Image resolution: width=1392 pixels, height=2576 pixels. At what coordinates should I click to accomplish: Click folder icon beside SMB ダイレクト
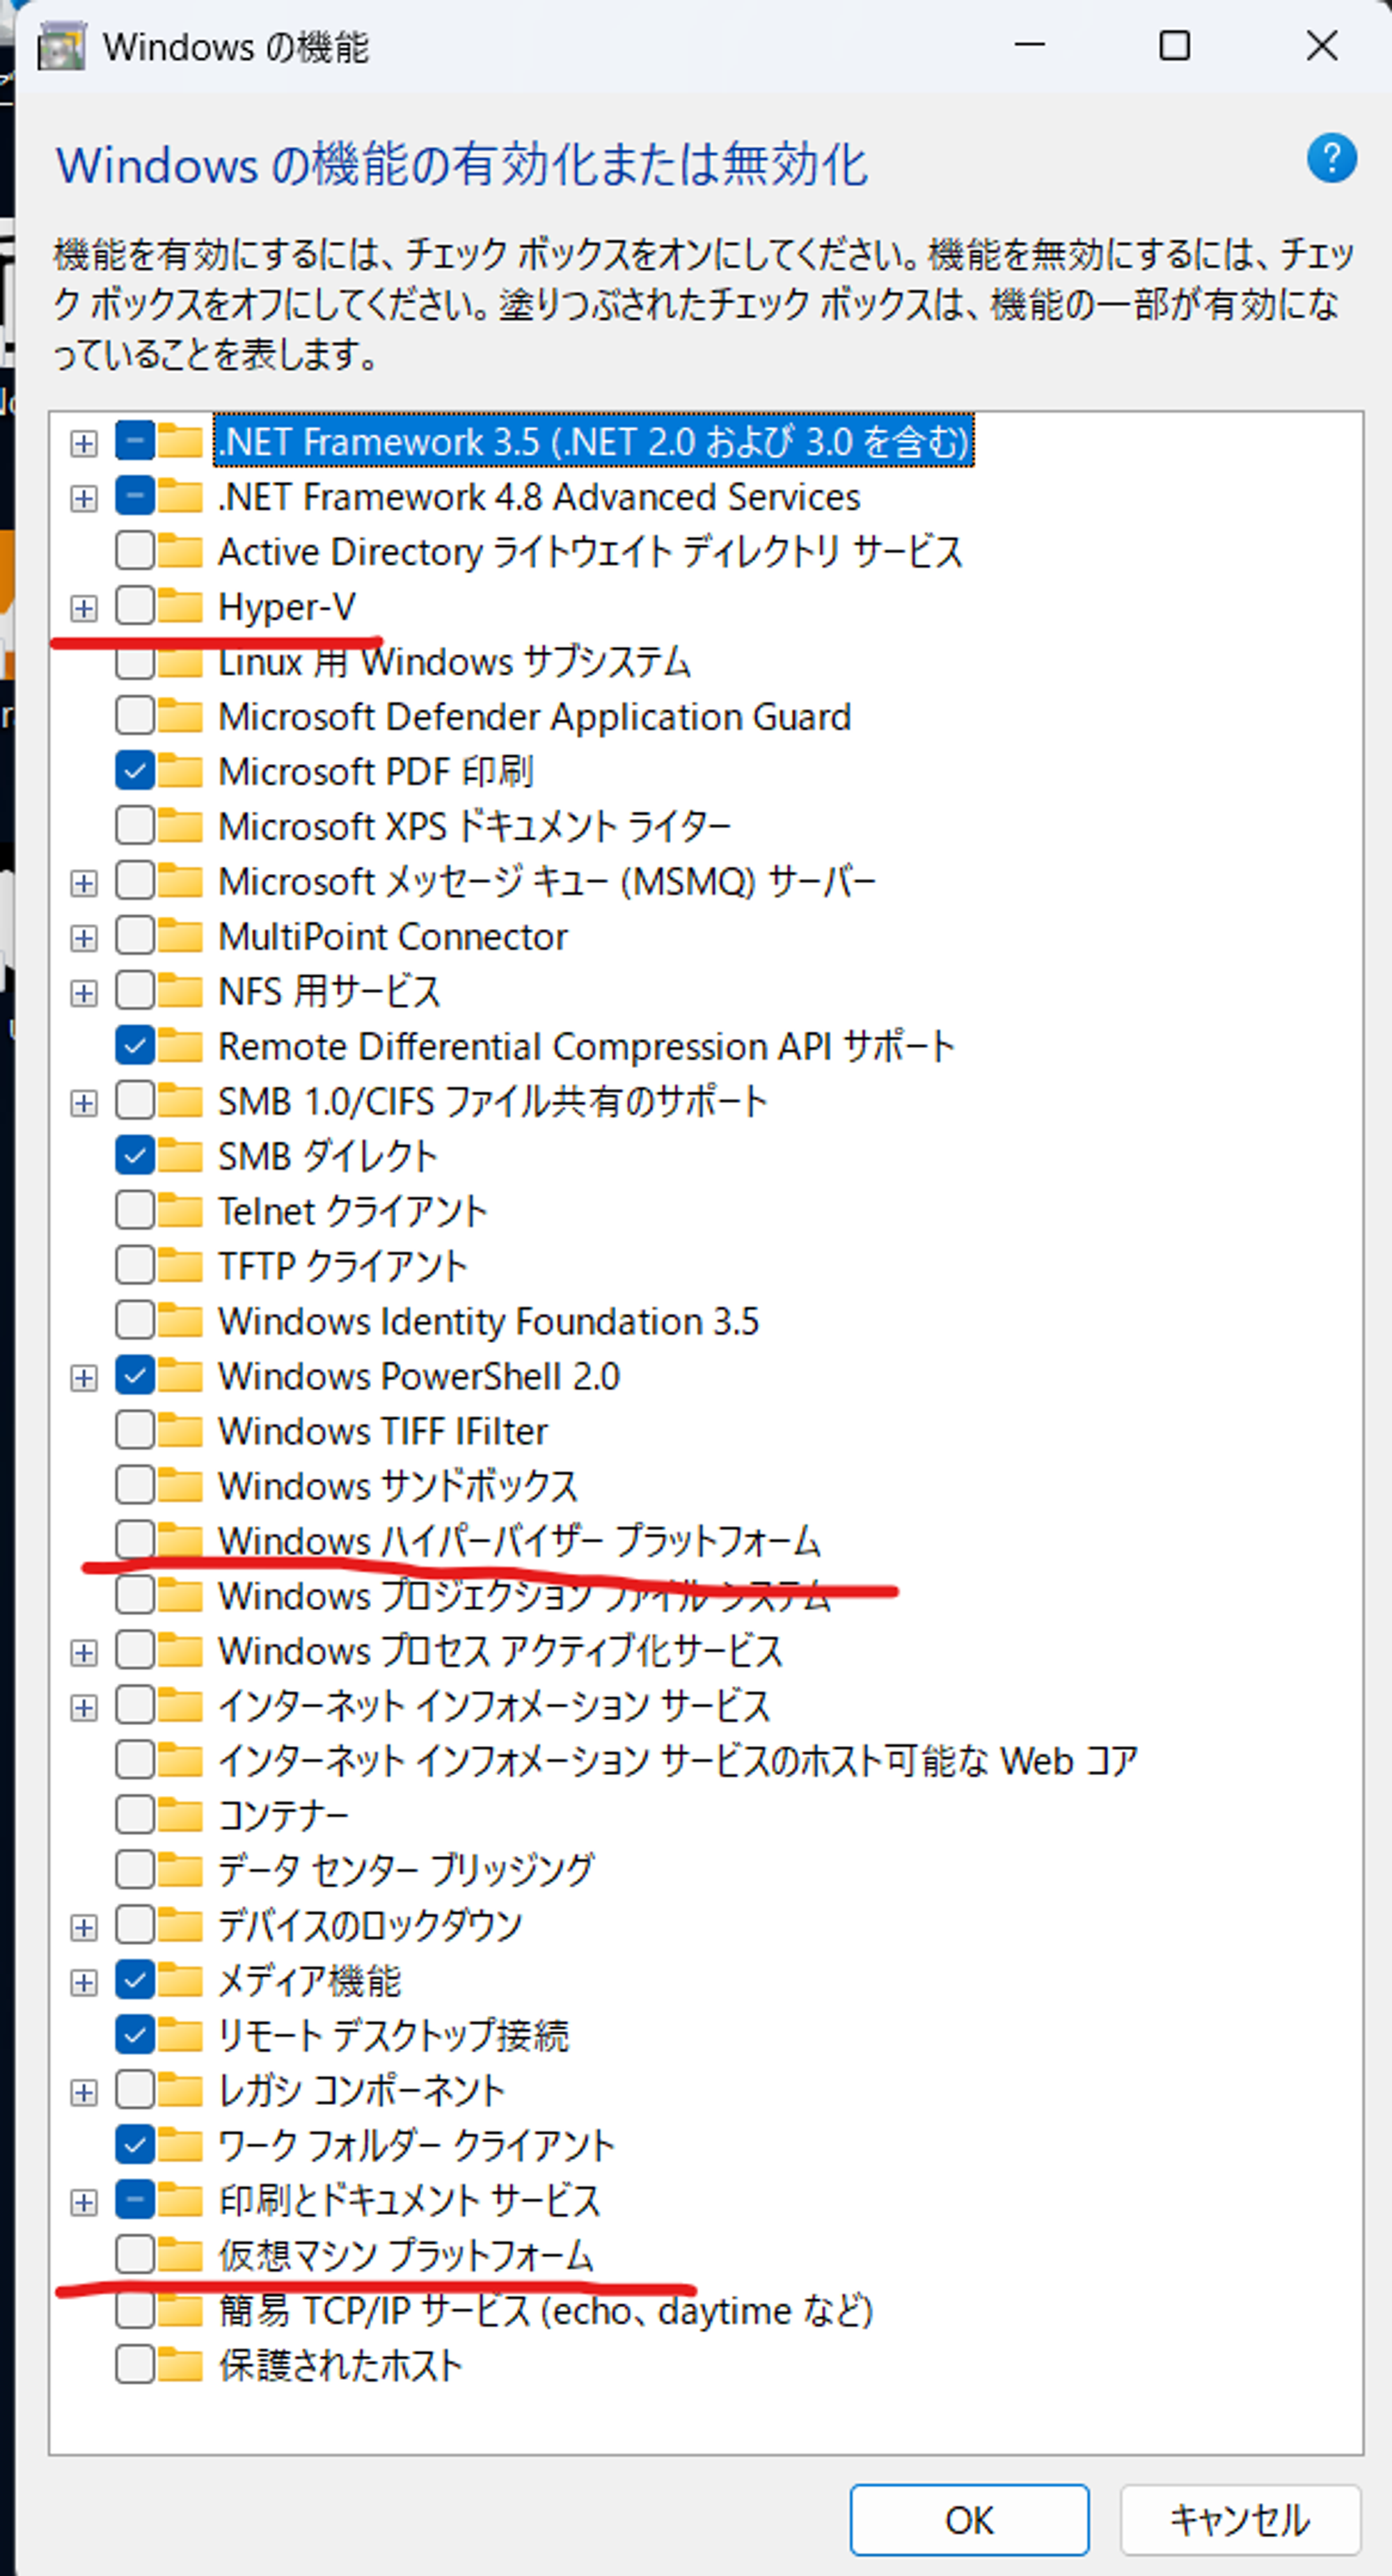180,1155
